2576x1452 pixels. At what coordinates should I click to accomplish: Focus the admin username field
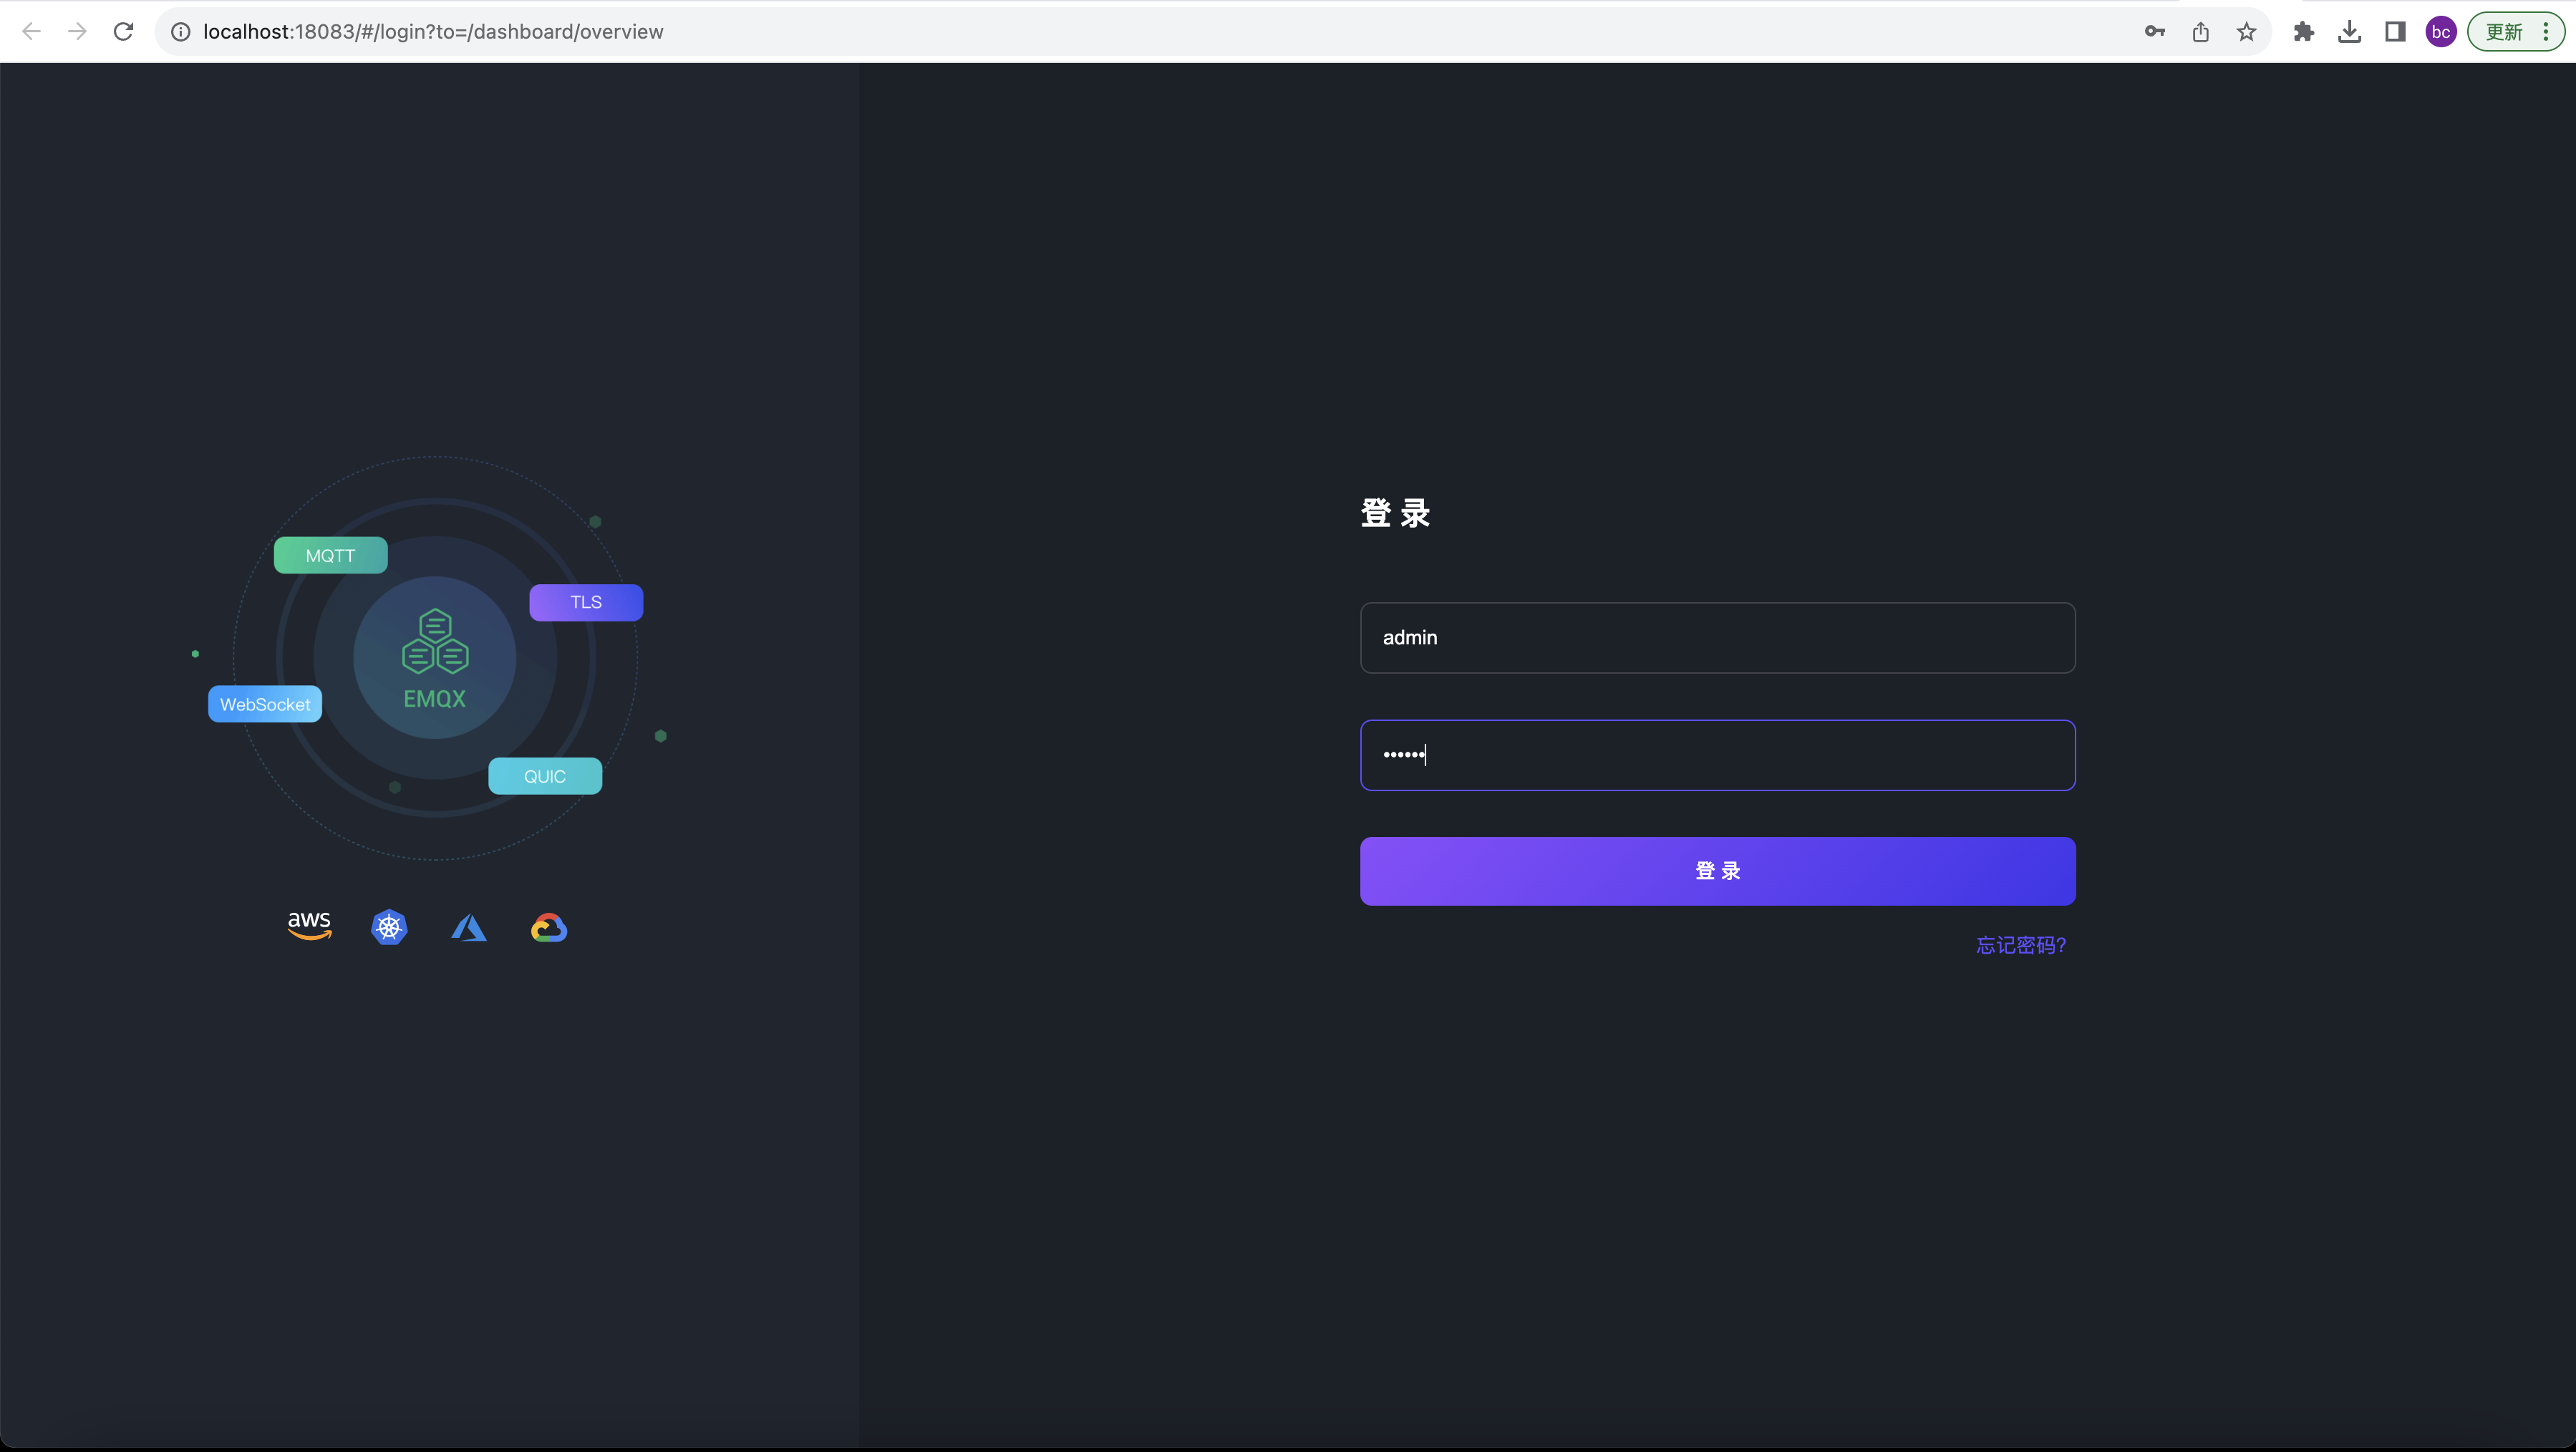1717,637
